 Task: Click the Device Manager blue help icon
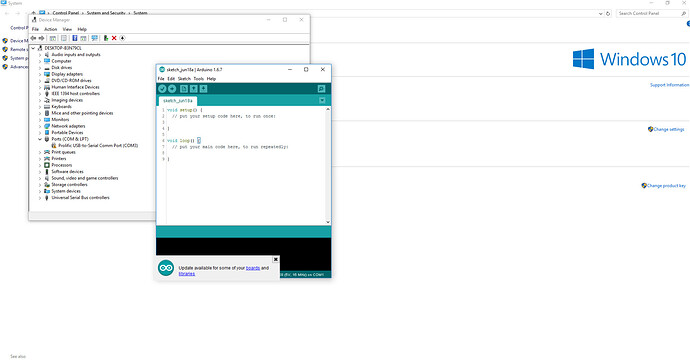(x=75, y=38)
